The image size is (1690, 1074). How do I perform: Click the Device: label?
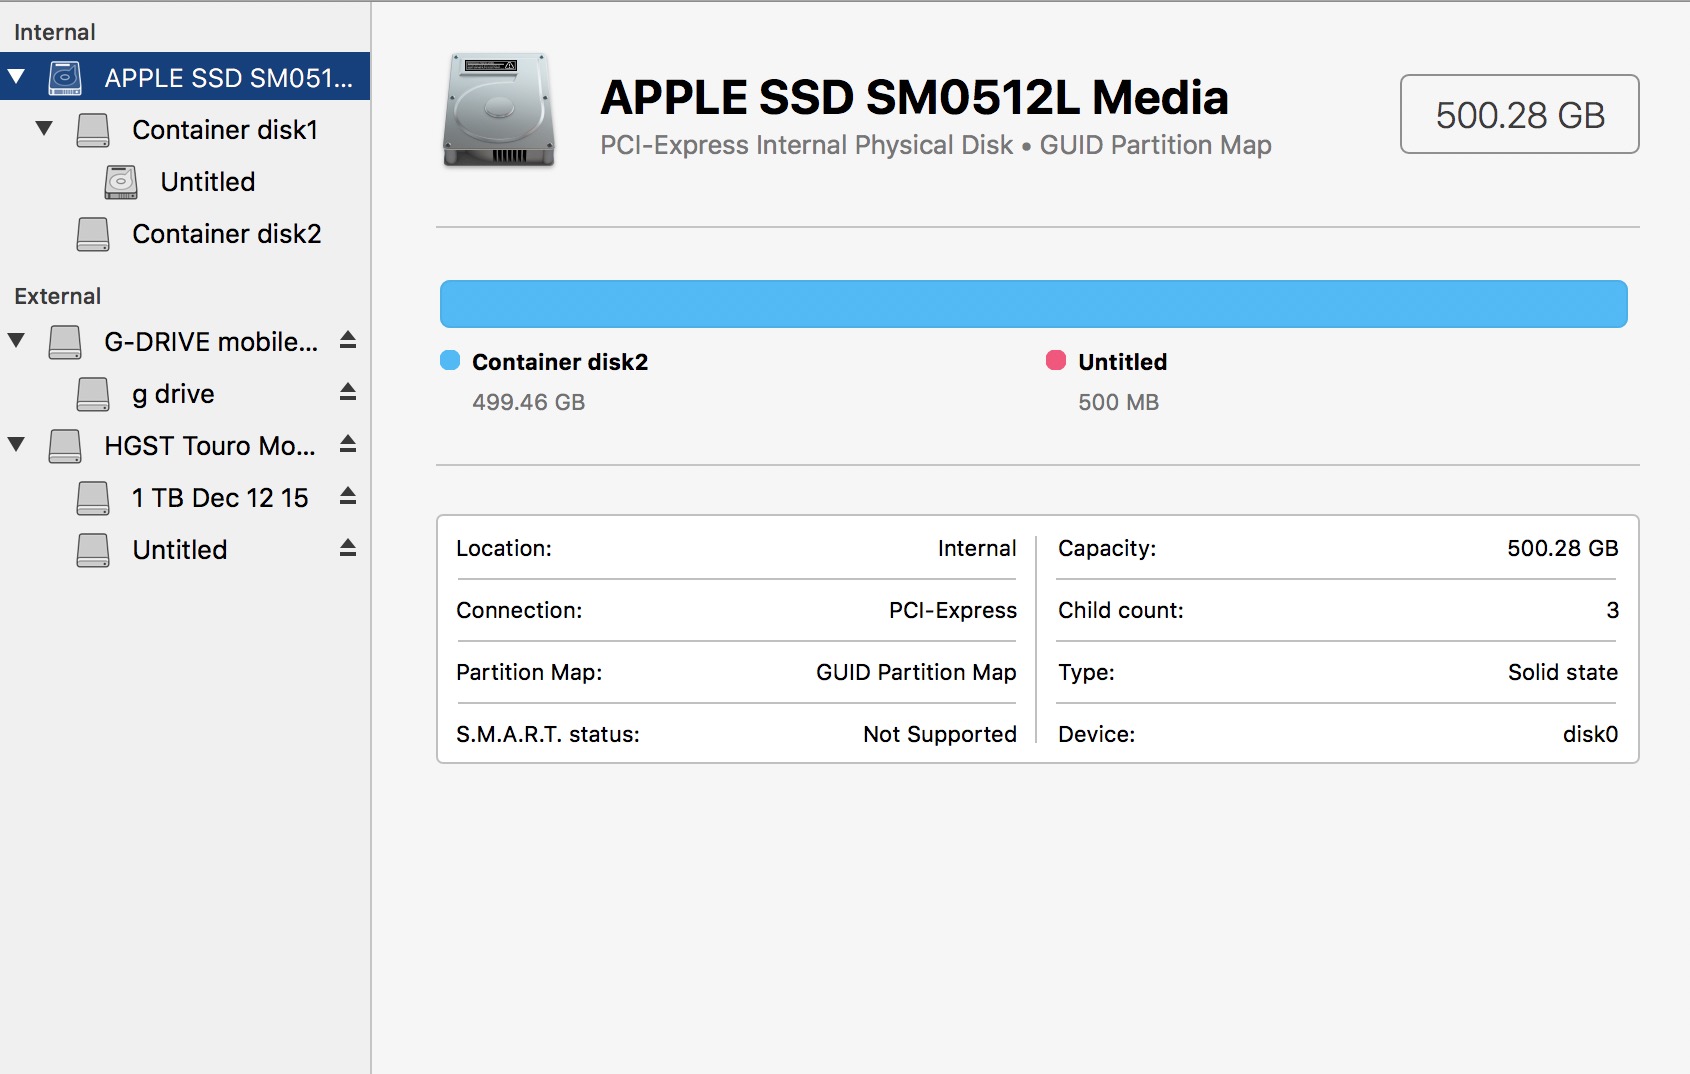pos(1096,734)
